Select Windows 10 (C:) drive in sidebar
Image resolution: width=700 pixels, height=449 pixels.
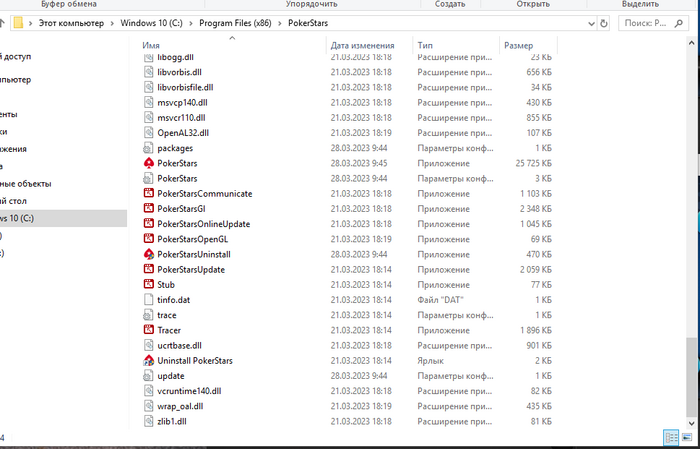pyautogui.click(x=63, y=218)
